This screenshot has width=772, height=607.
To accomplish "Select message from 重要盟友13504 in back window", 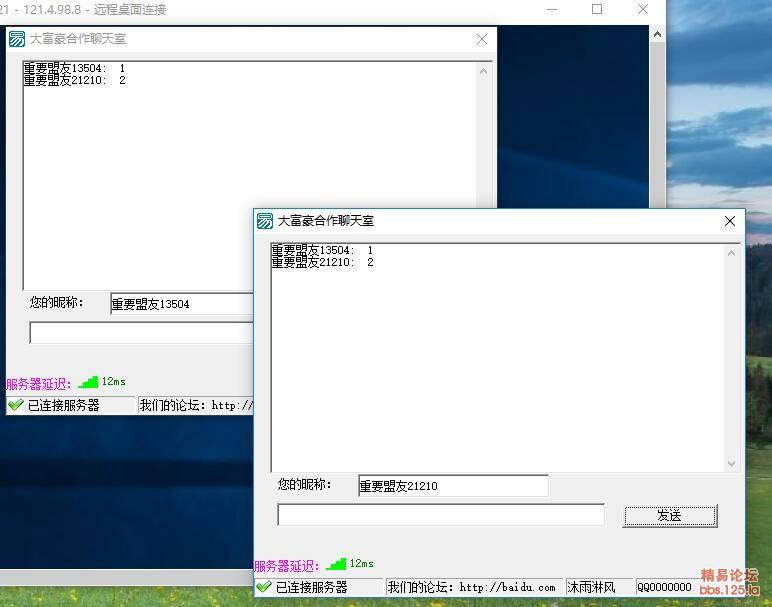I will click(74, 68).
